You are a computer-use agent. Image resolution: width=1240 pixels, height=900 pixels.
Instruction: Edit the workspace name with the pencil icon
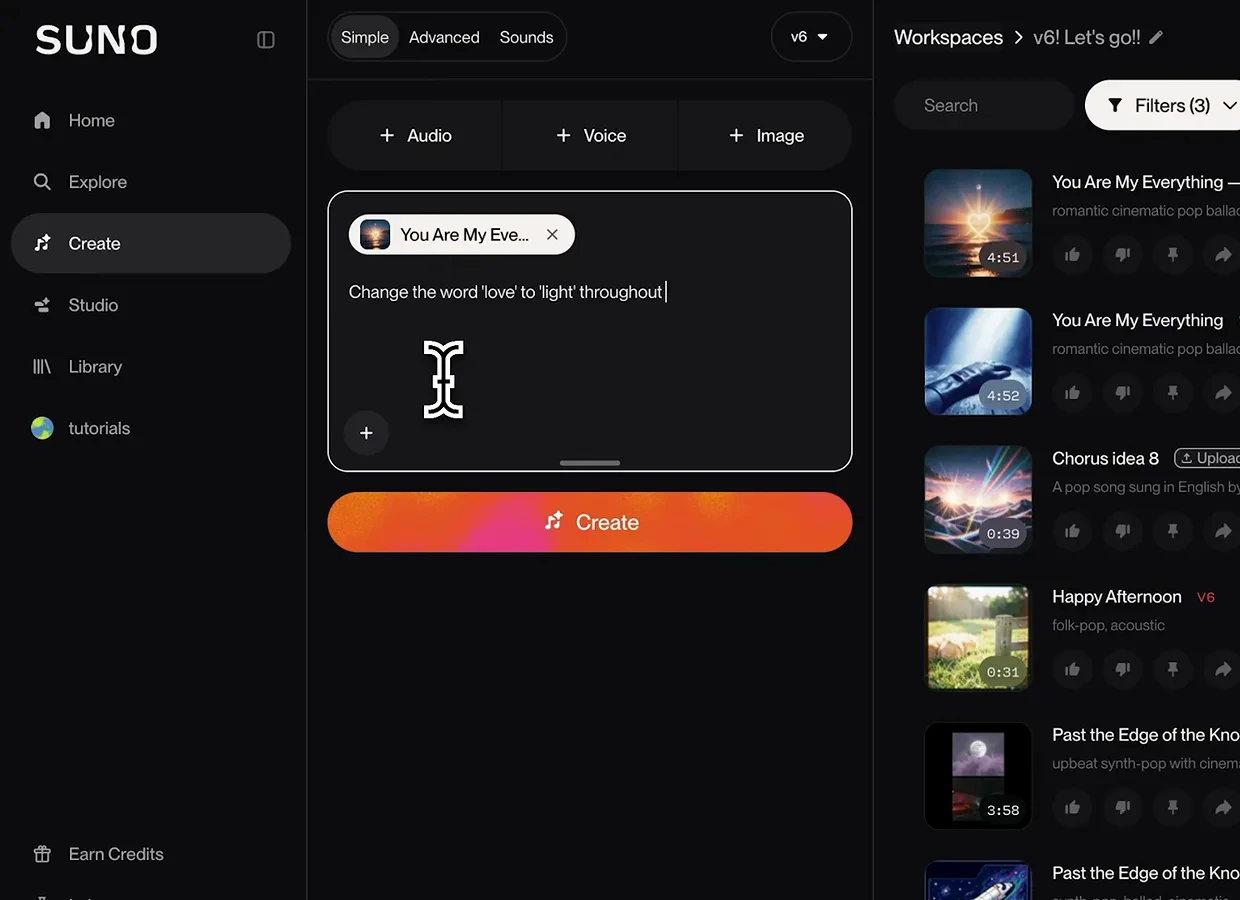pyautogui.click(x=1156, y=37)
